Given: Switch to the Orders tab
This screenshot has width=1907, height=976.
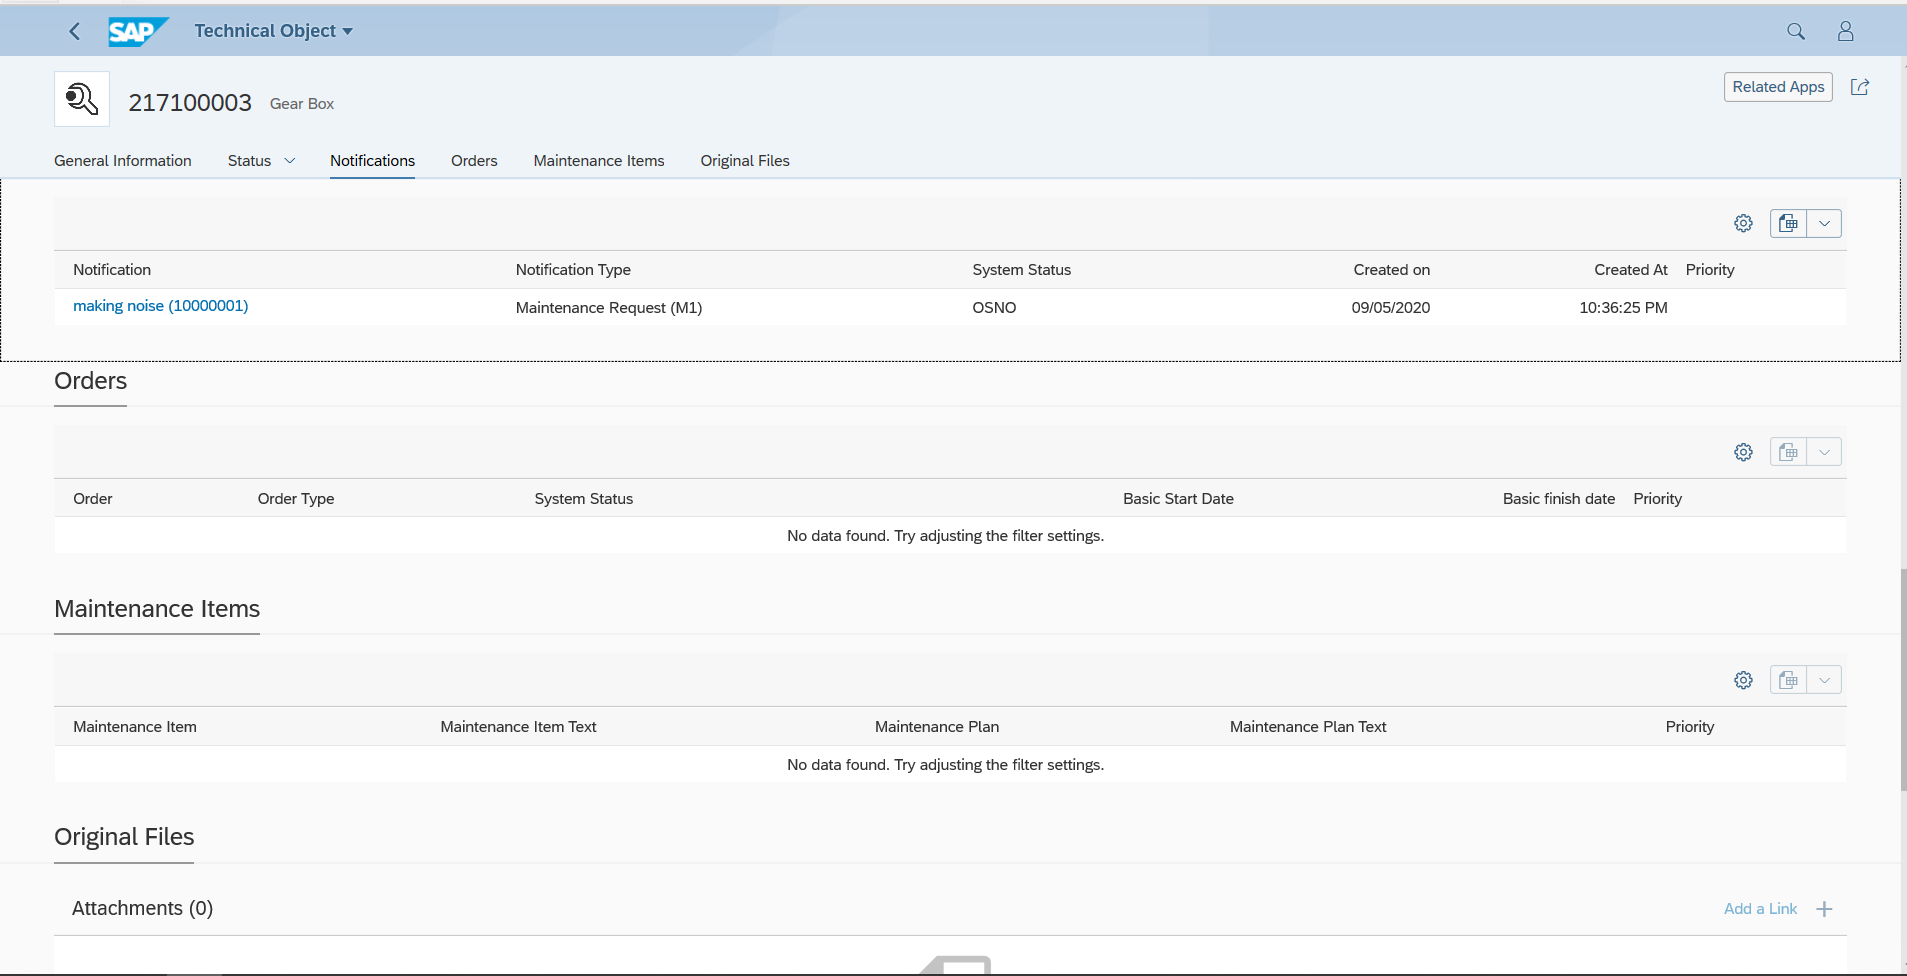Looking at the screenshot, I should tap(474, 161).
